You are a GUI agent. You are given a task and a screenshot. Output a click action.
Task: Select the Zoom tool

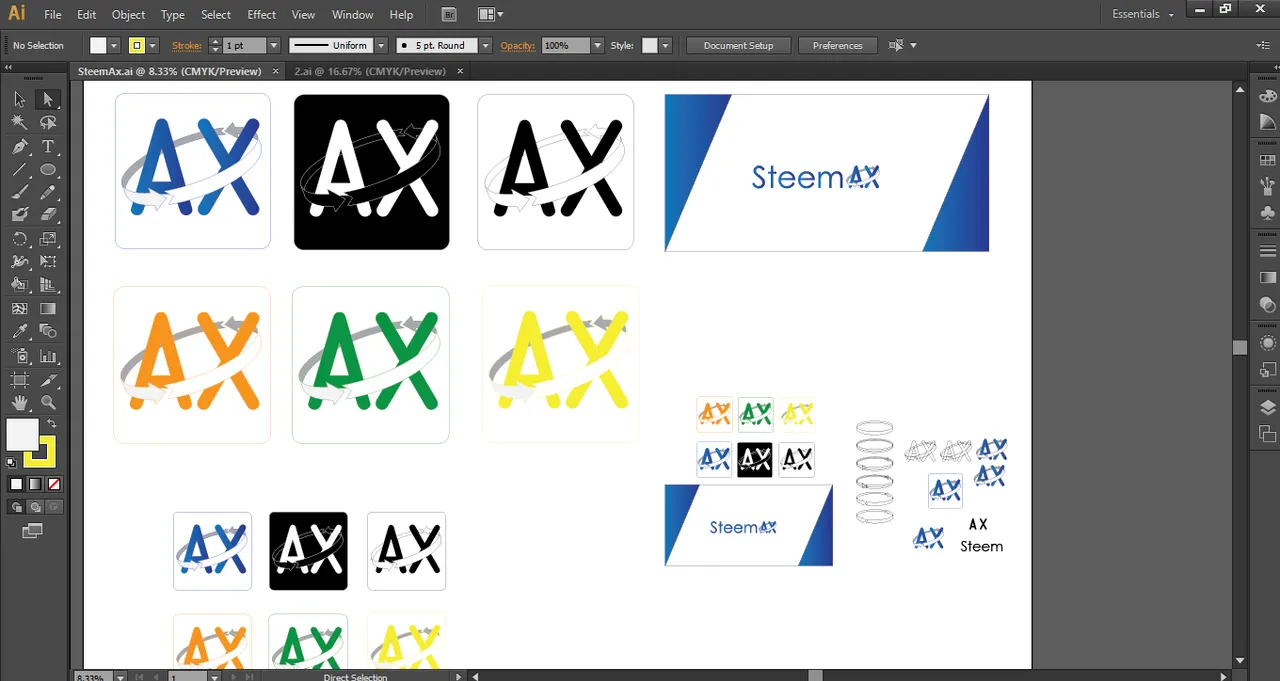point(47,403)
